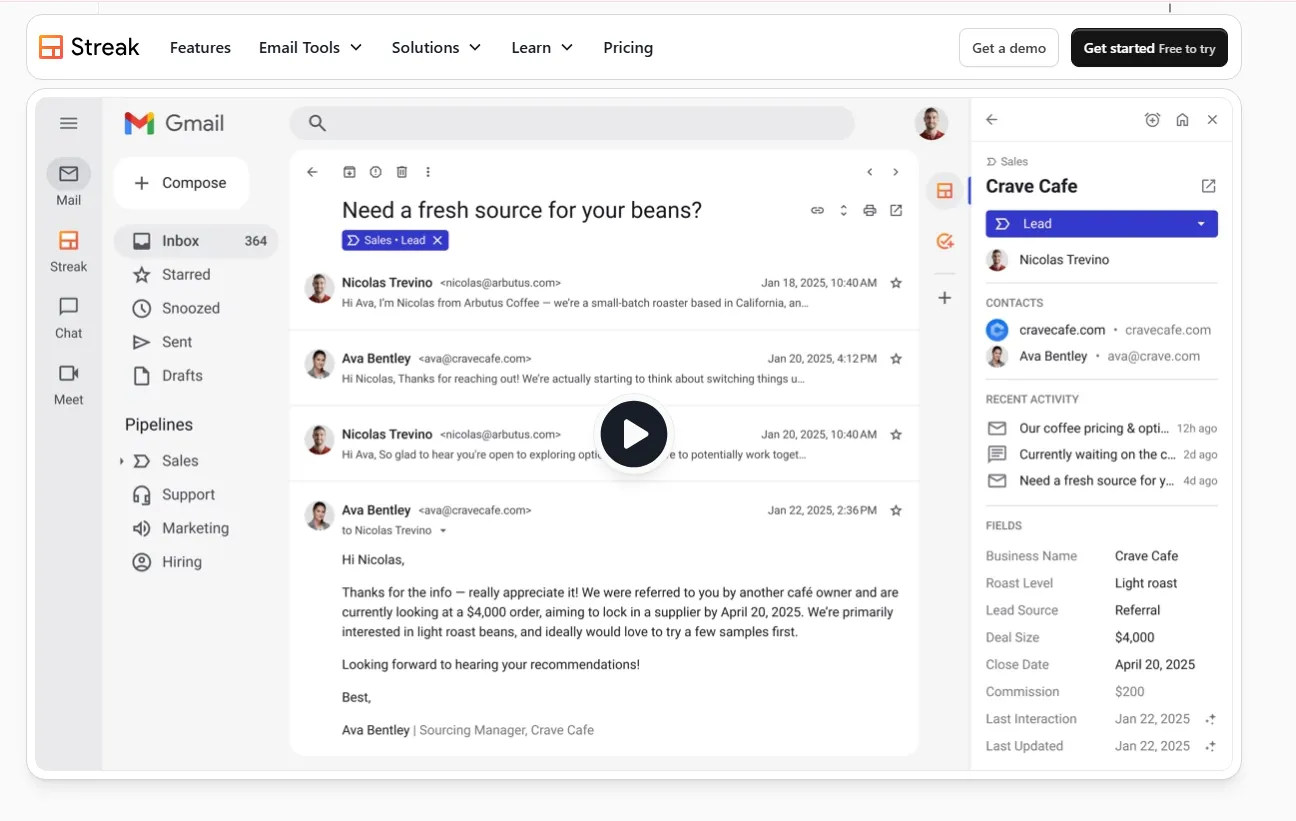Expand all messages icon
1296x821 pixels.
point(844,210)
